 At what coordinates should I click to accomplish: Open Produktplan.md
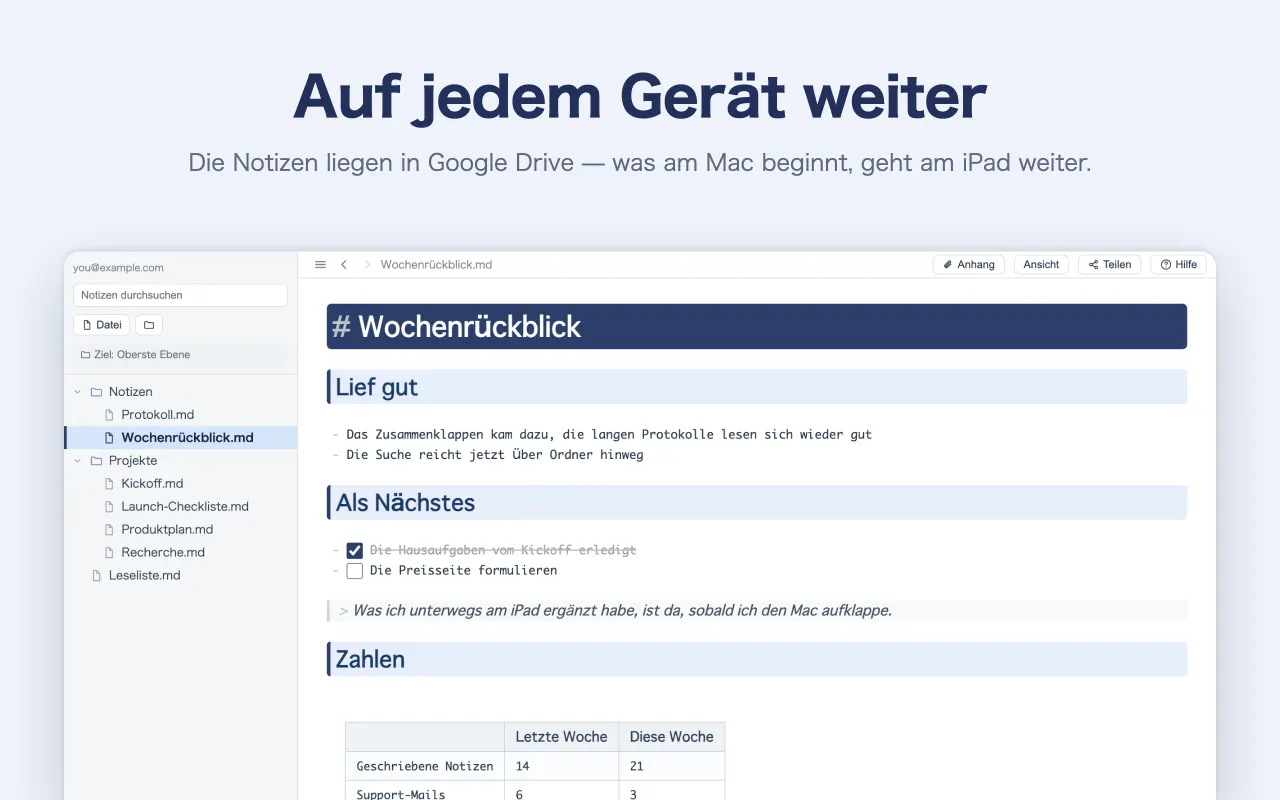(181, 530)
